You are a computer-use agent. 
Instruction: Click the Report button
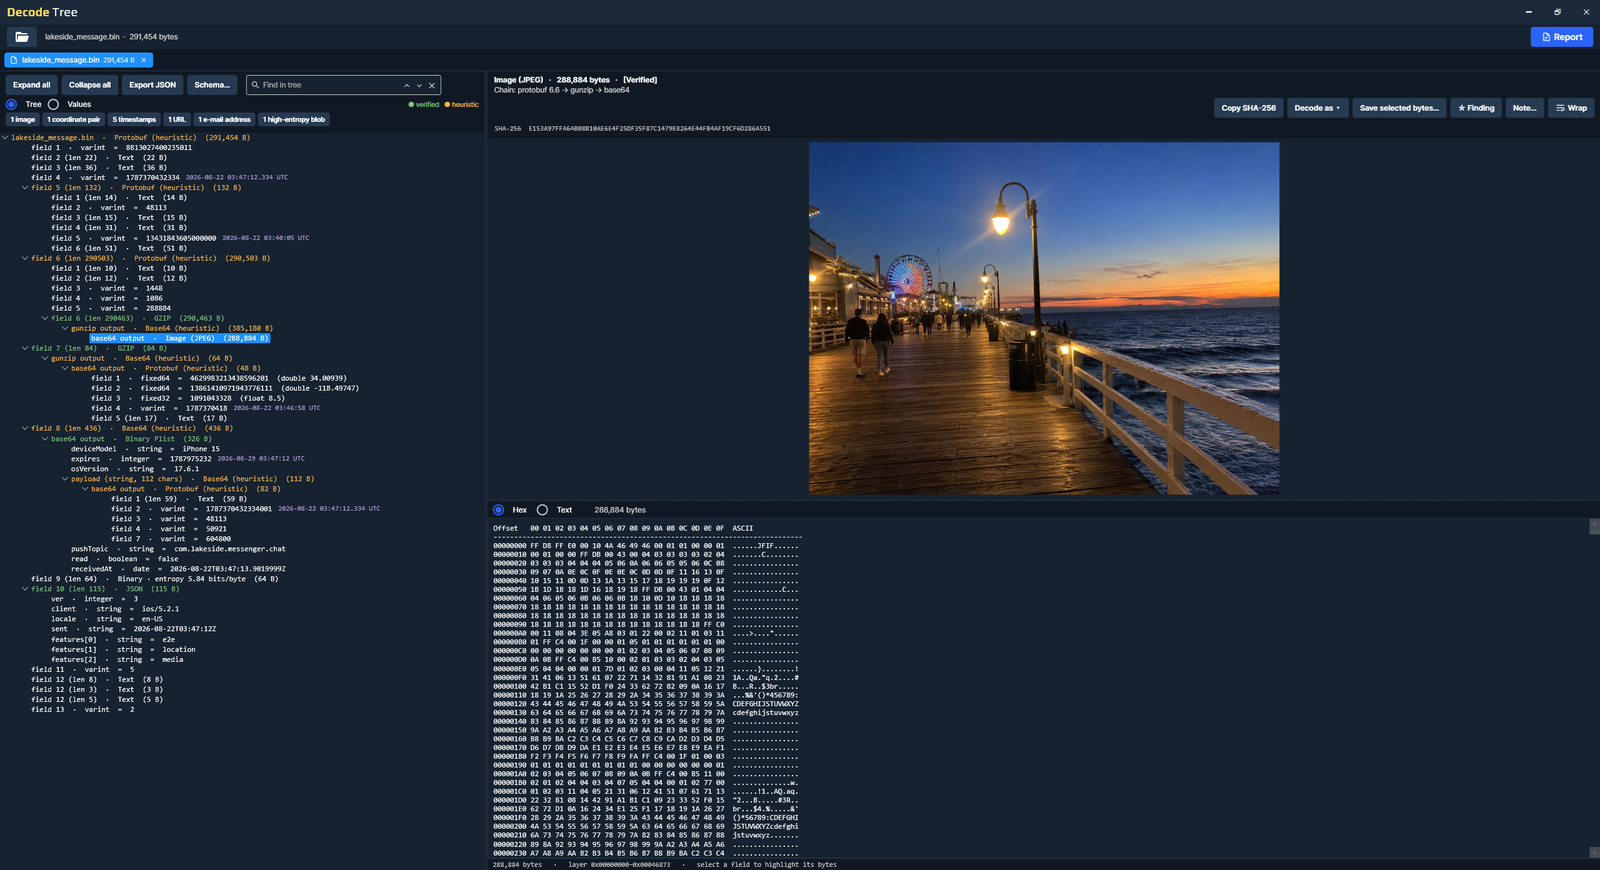tap(1561, 37)
